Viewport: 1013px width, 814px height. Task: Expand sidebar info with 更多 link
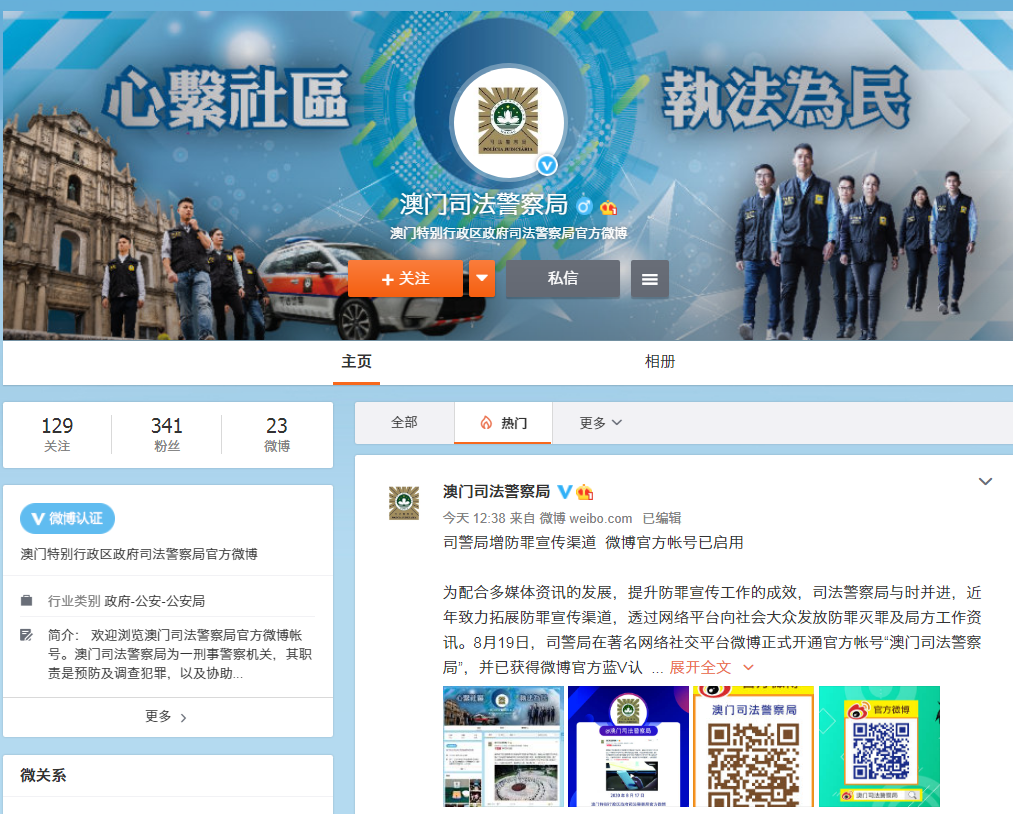[x=166, y=716]
